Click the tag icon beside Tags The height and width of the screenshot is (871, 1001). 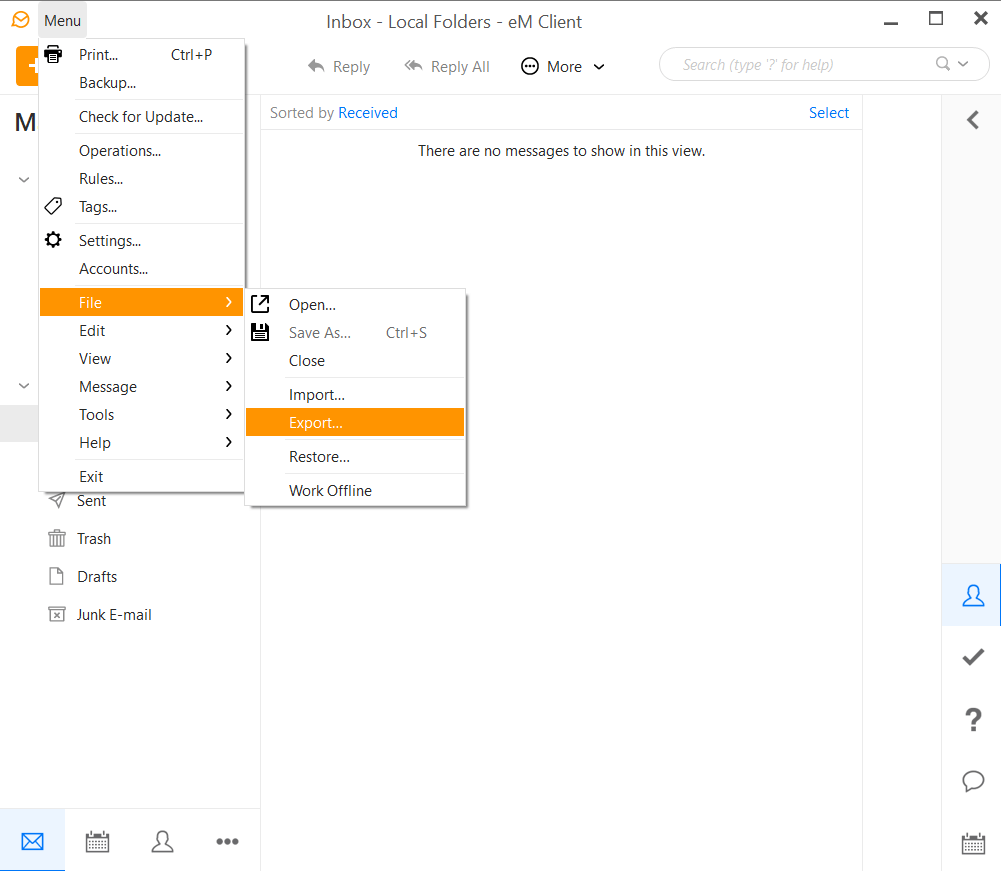coord(54,206)
